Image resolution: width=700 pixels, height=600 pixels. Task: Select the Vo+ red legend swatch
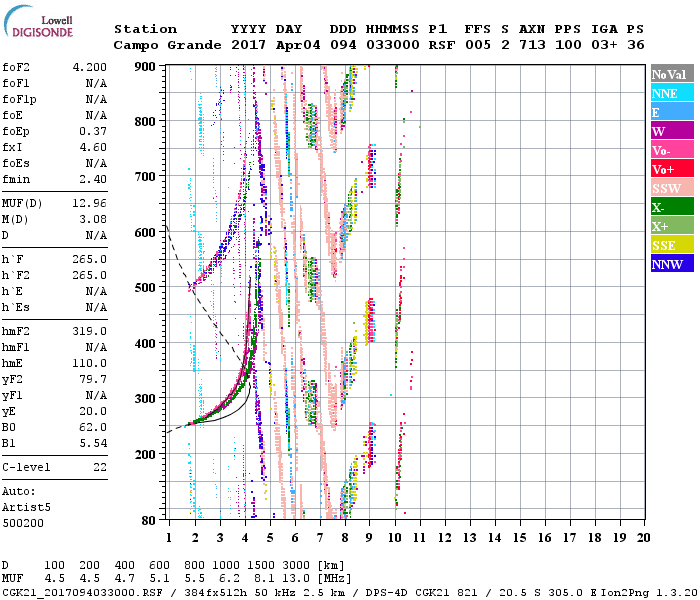click(x=672, y=169)
